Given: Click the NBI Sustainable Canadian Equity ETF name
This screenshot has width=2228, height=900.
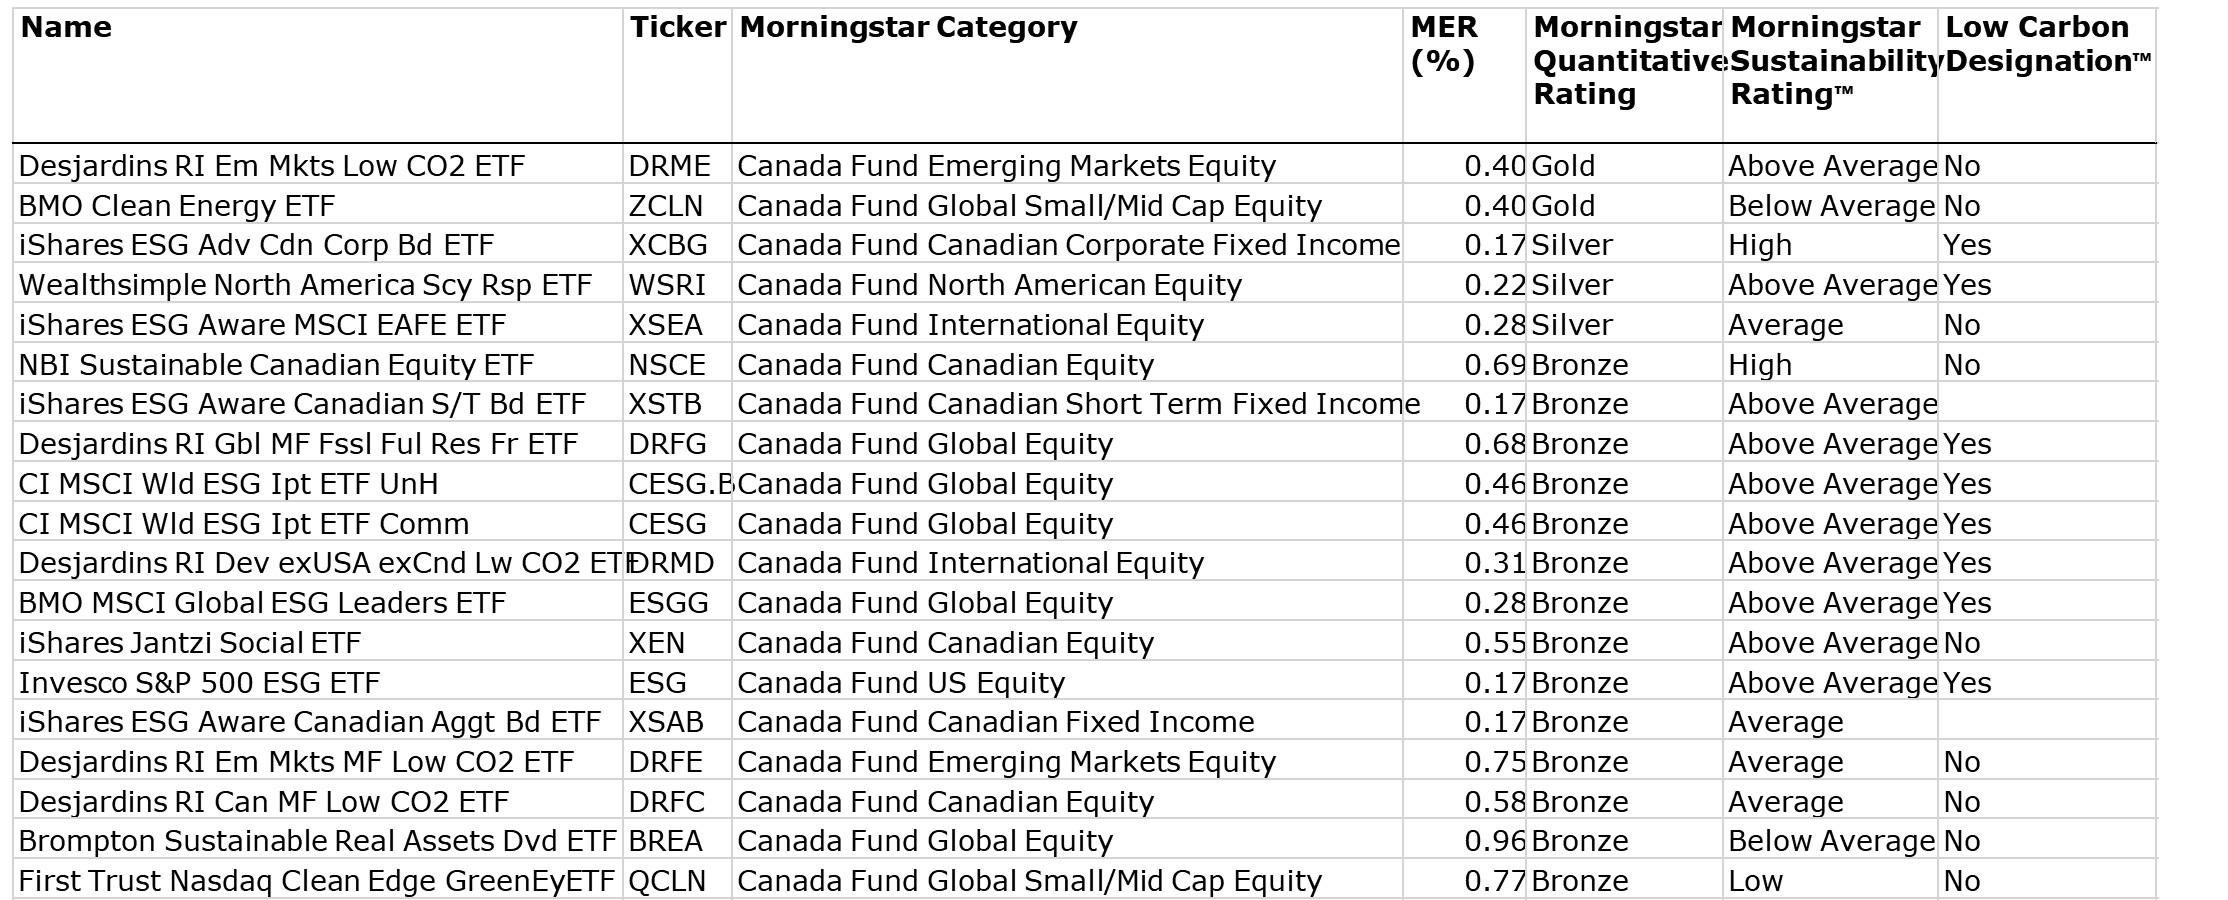Looking at the screenshot, I should coord(276,365).
